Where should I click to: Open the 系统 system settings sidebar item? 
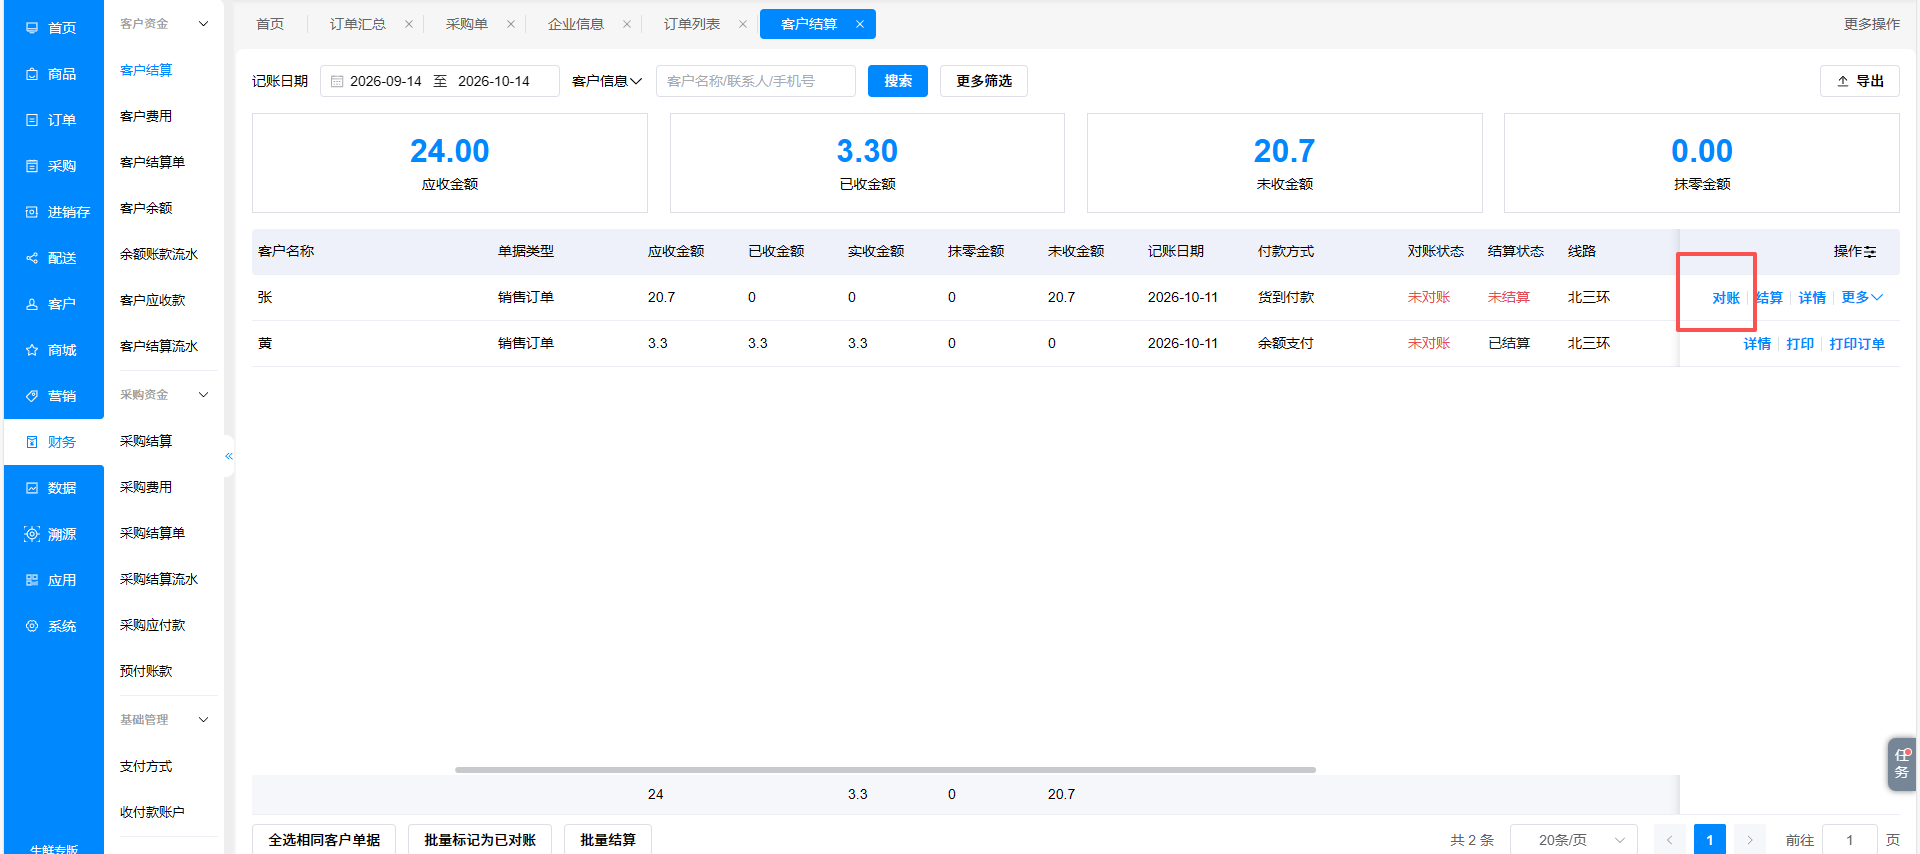click(x=52, y=626)
